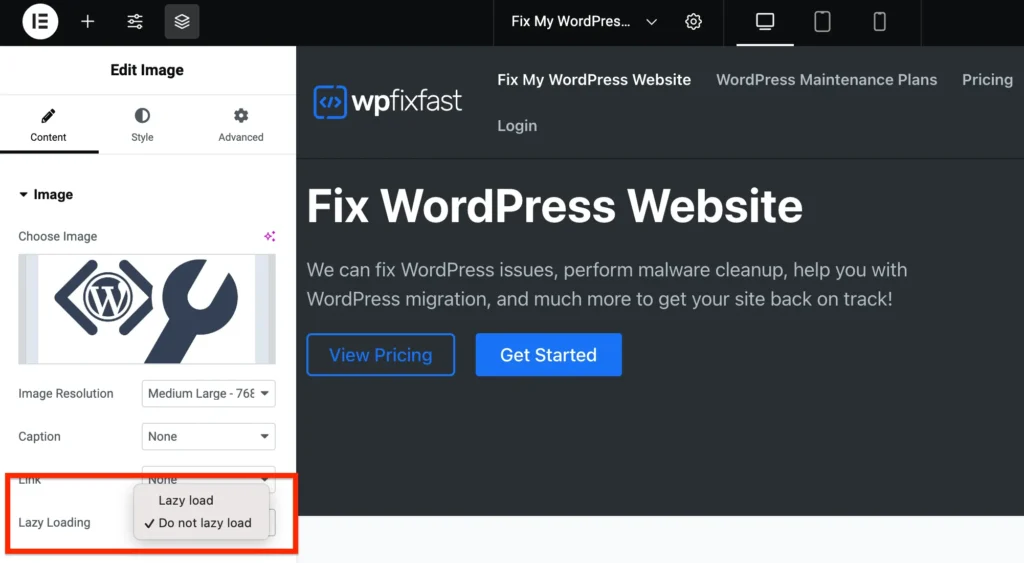Toggle the Structure layers icon

coord(182,21)
